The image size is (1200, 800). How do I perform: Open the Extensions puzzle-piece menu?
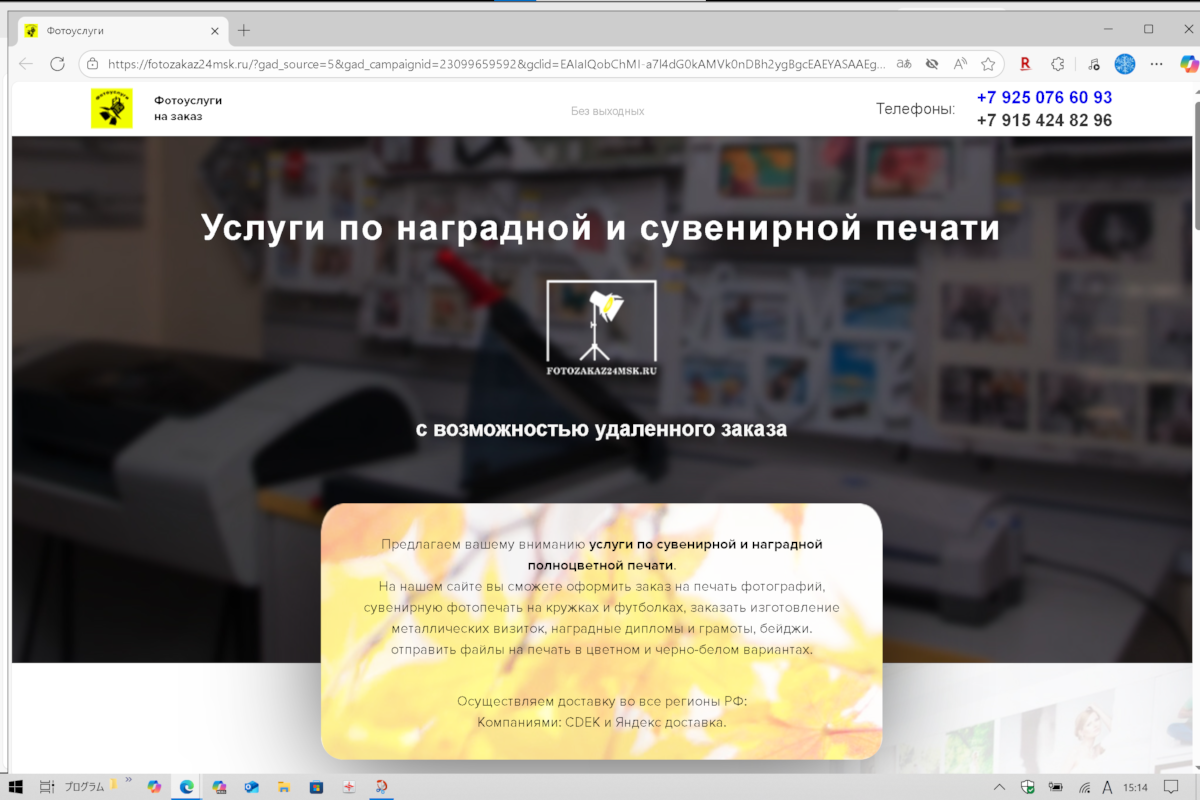point(1057,63)
